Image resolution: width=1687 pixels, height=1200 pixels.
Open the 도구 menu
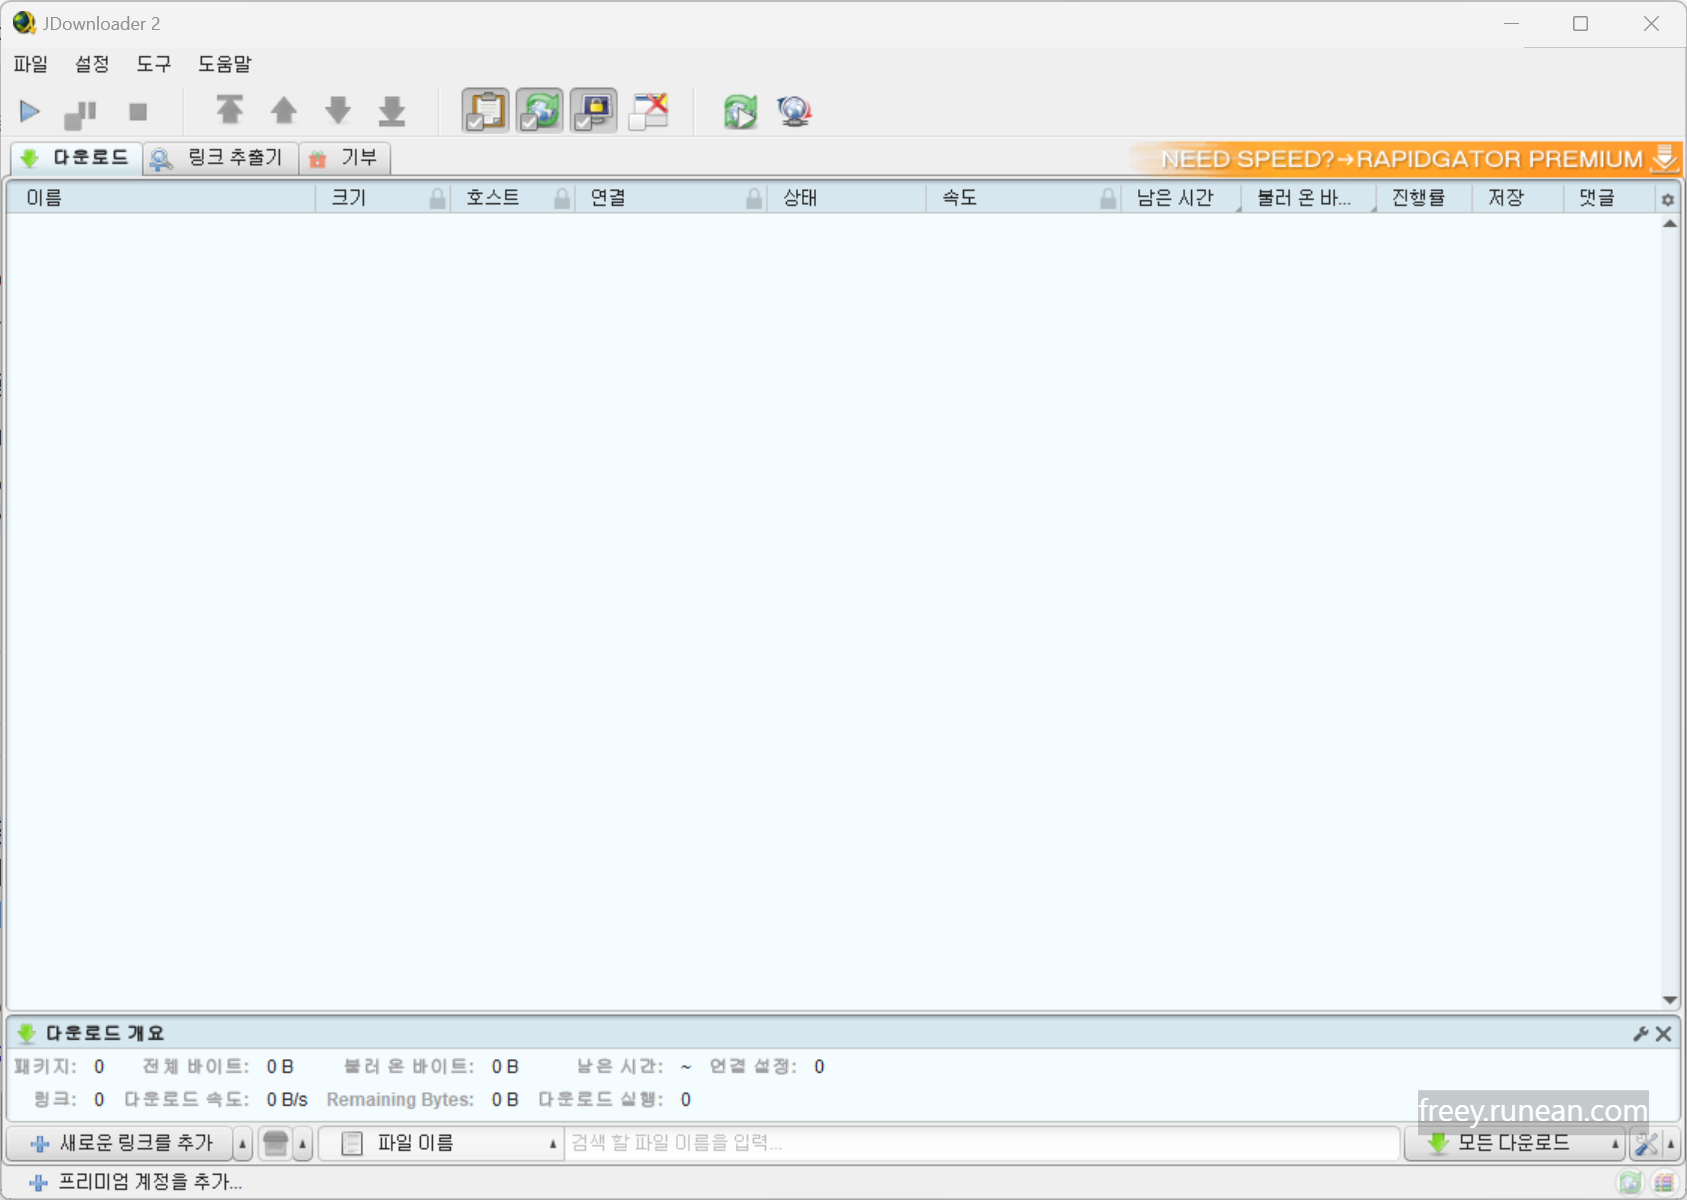point(154,63)
